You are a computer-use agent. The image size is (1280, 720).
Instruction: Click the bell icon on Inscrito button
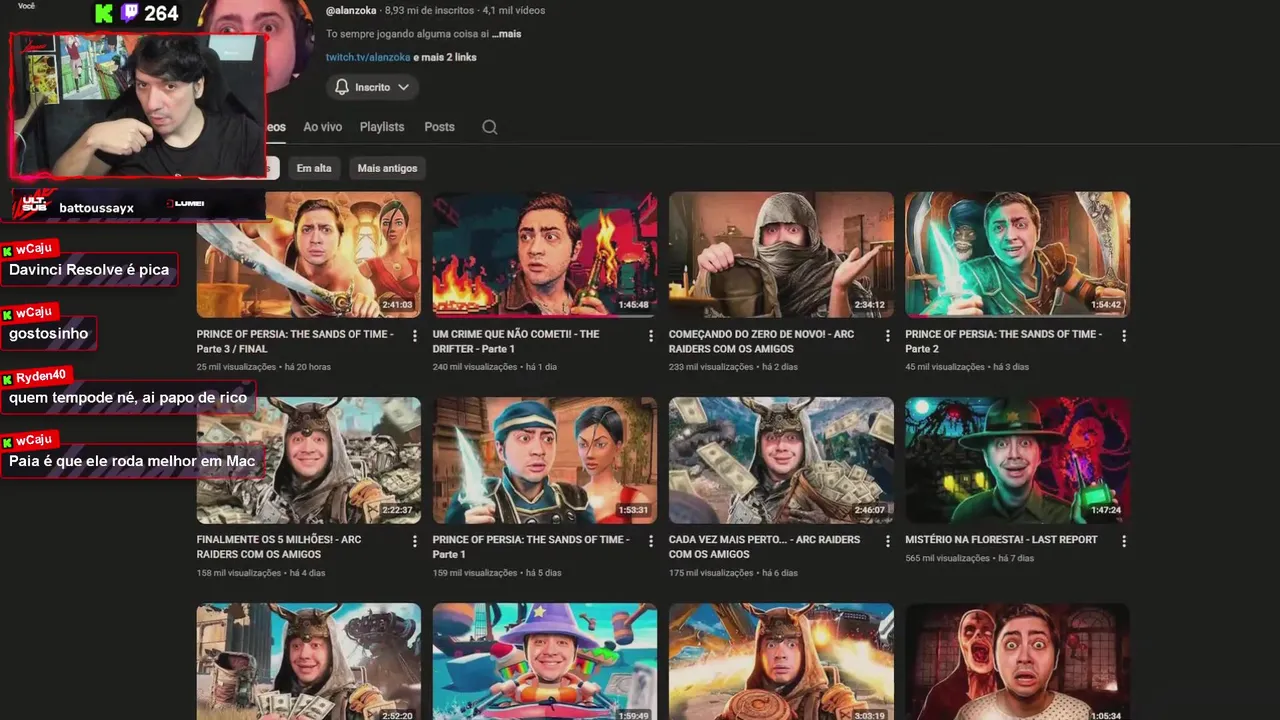(x=342, y=87)
